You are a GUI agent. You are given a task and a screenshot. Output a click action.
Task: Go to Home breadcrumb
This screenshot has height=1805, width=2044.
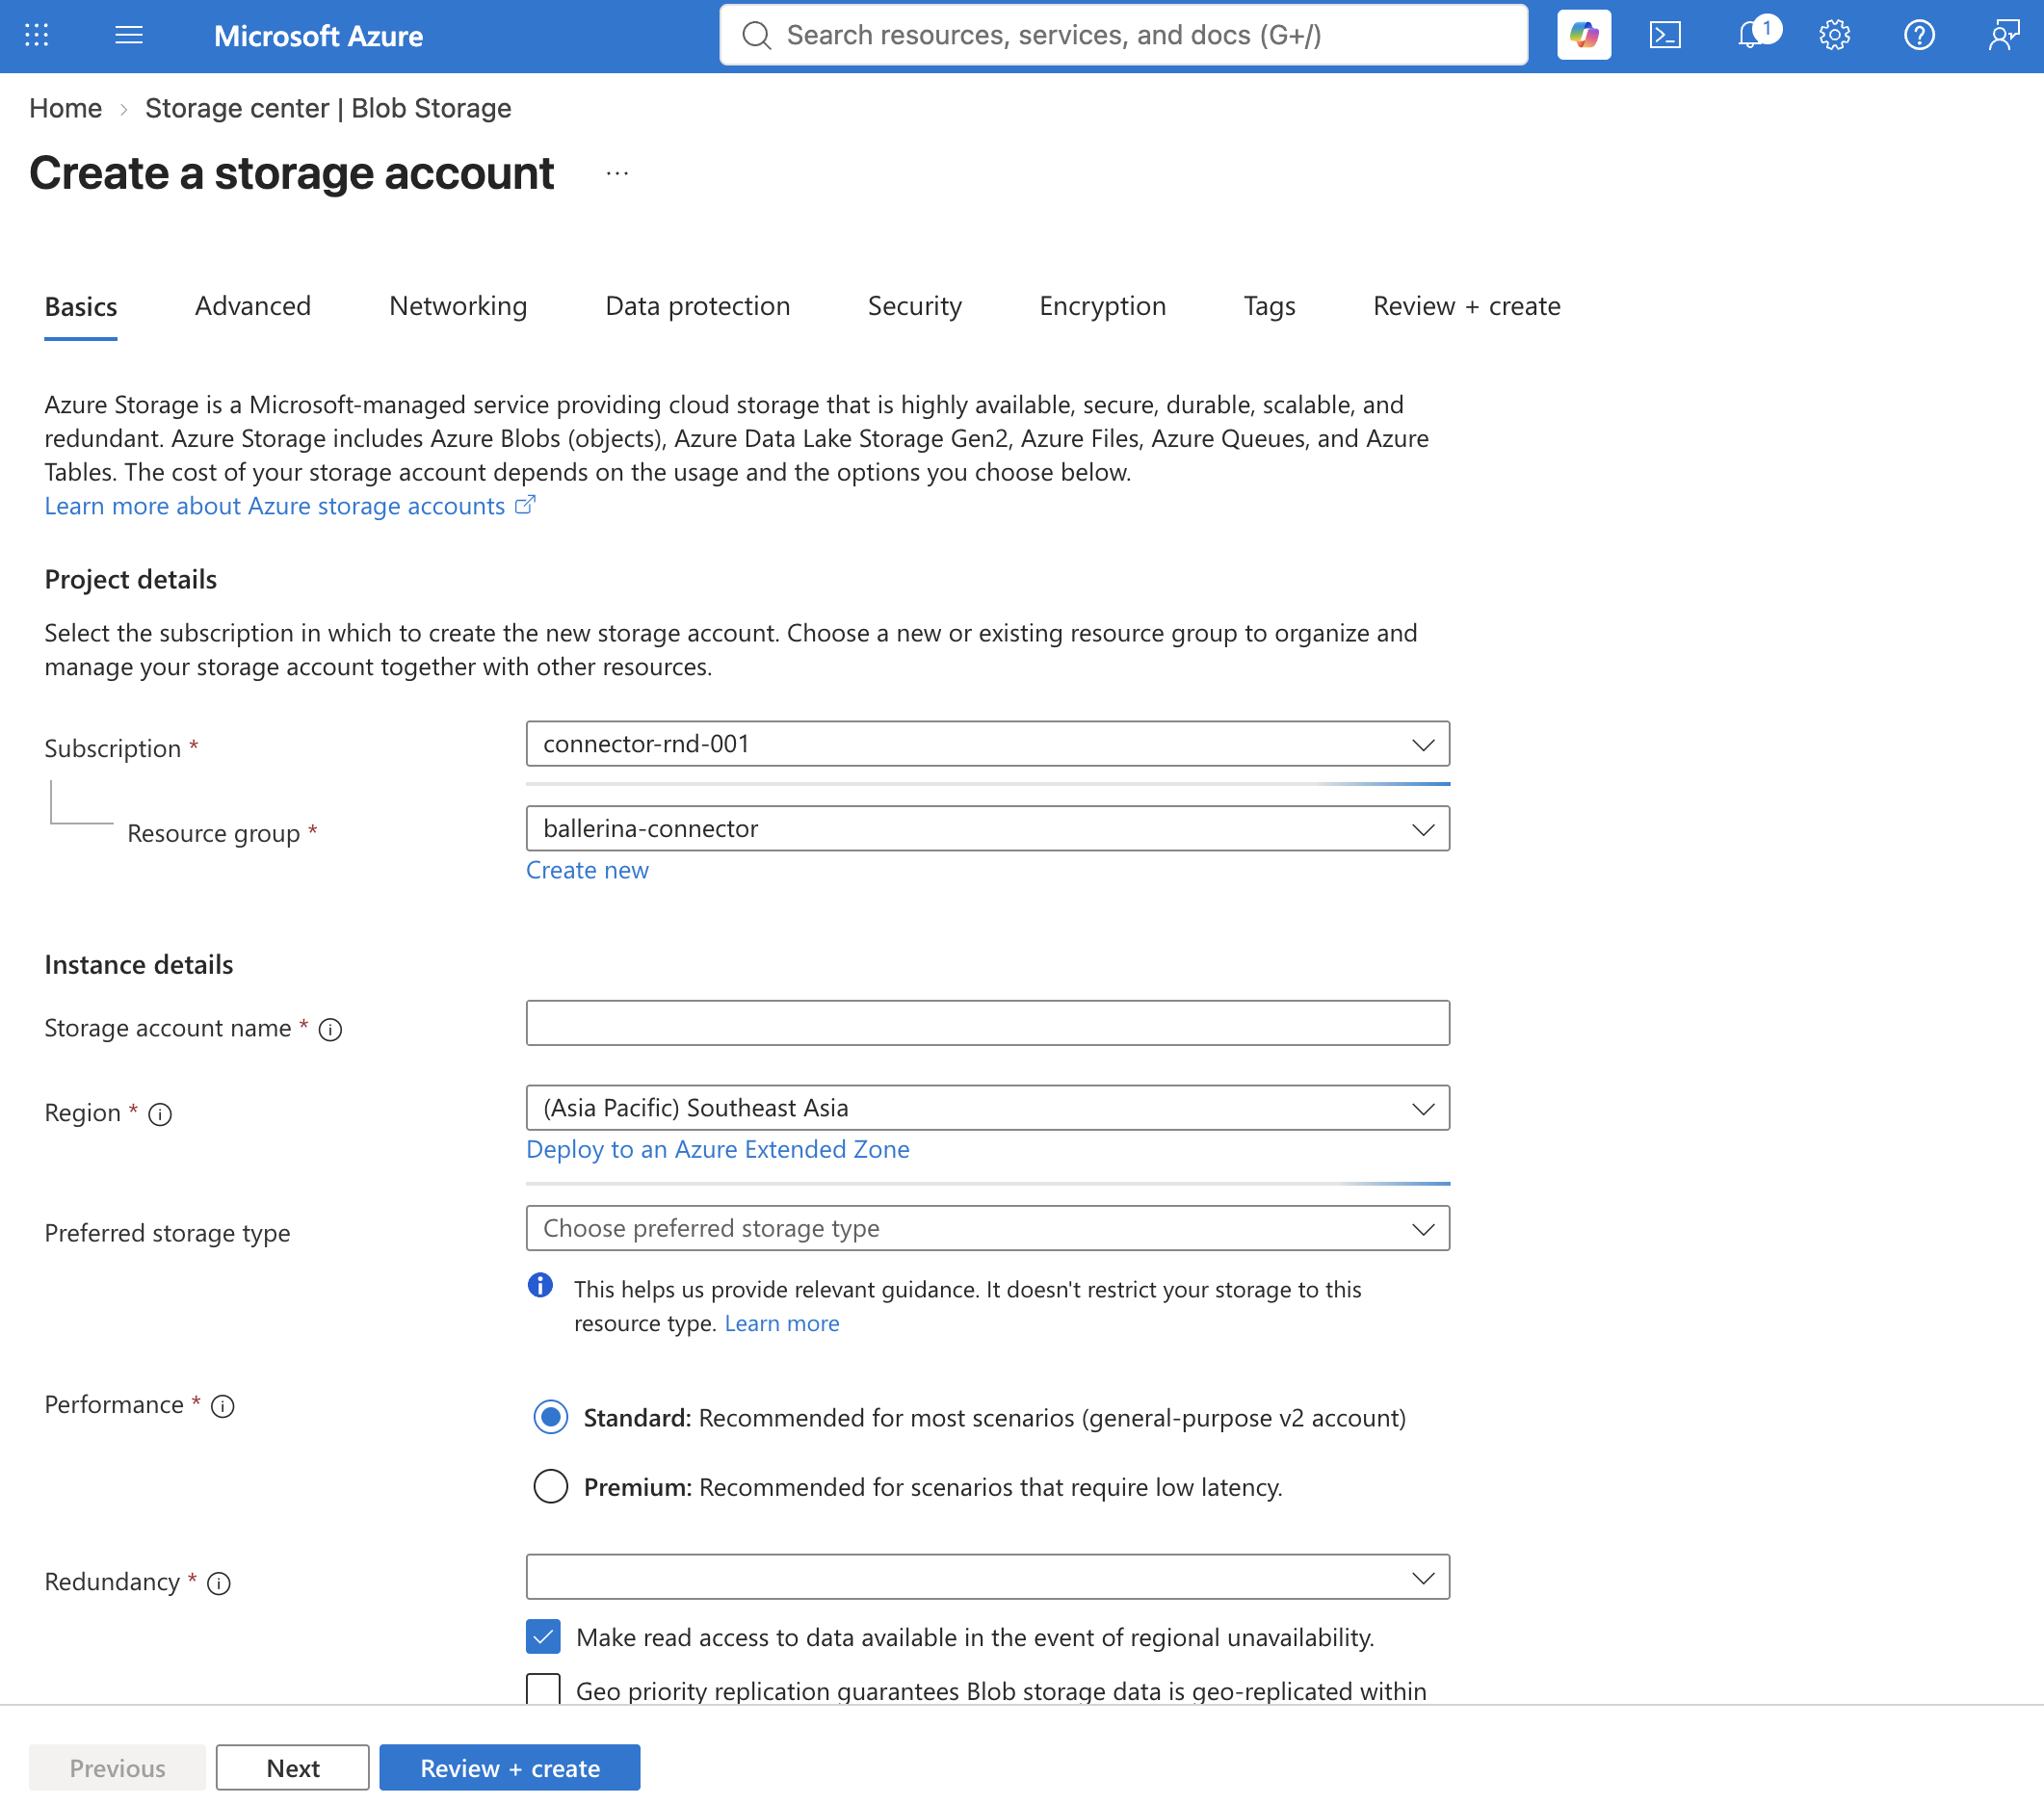[x=65, y=108]
